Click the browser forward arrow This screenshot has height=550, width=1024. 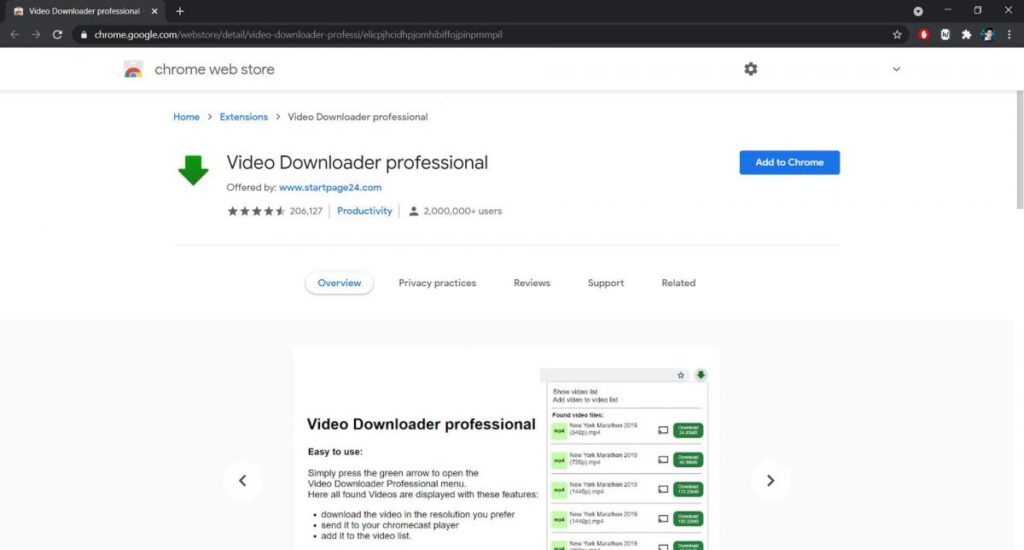[x=36, y=35]
